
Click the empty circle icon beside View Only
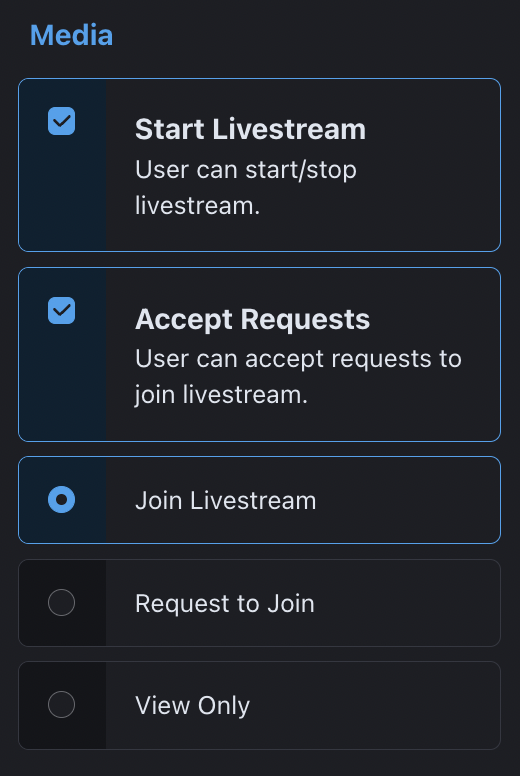point(61,704)
